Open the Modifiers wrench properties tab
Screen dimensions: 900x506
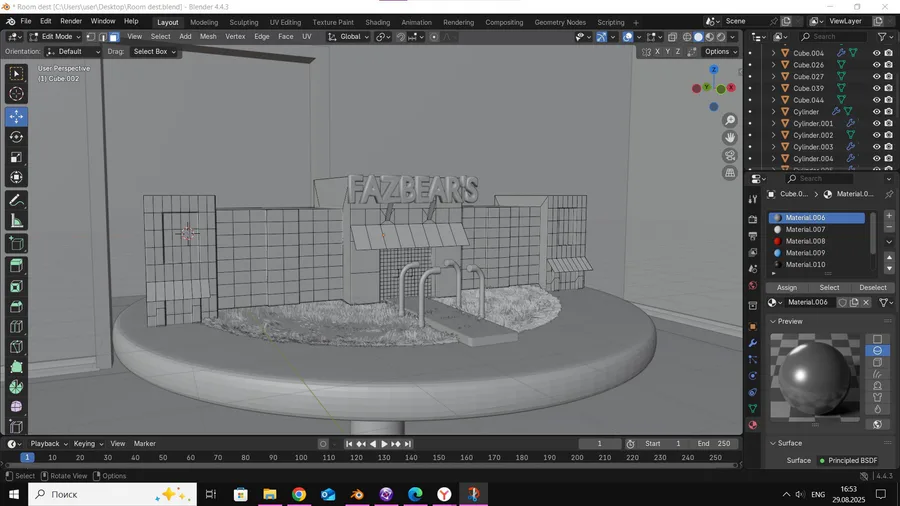(752, 343)
